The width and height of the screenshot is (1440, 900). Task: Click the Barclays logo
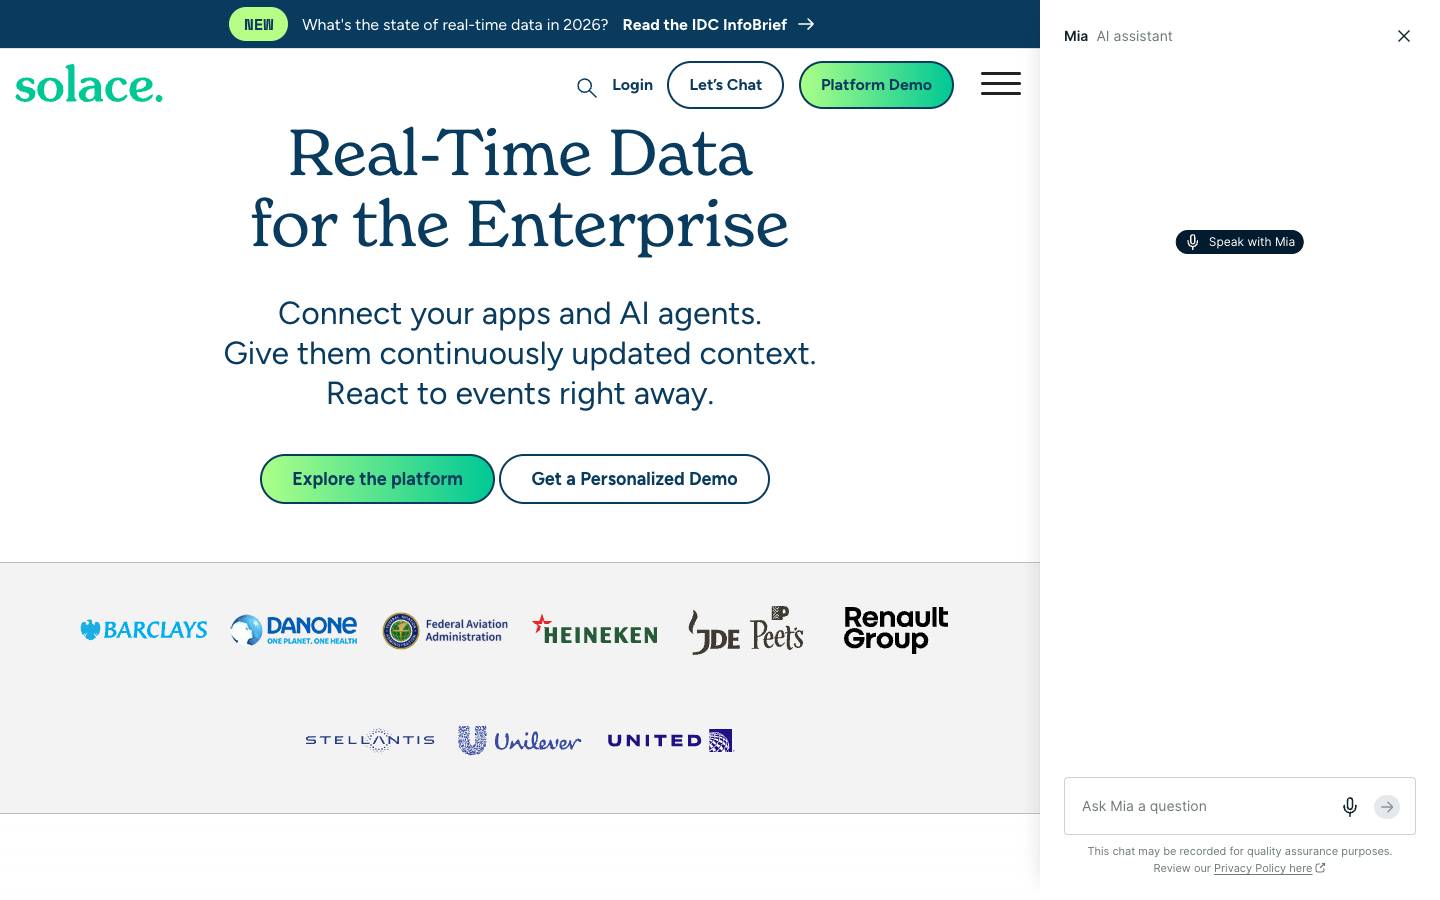(x=144, y=630)
